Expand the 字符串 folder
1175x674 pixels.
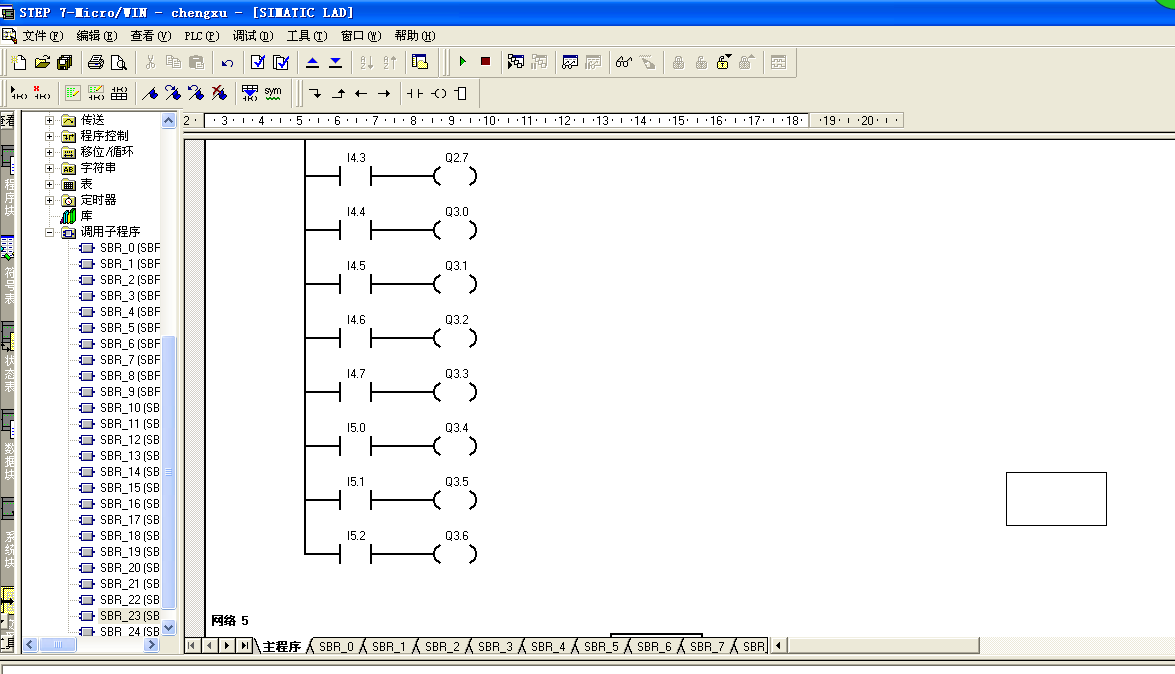coord(49,169)
